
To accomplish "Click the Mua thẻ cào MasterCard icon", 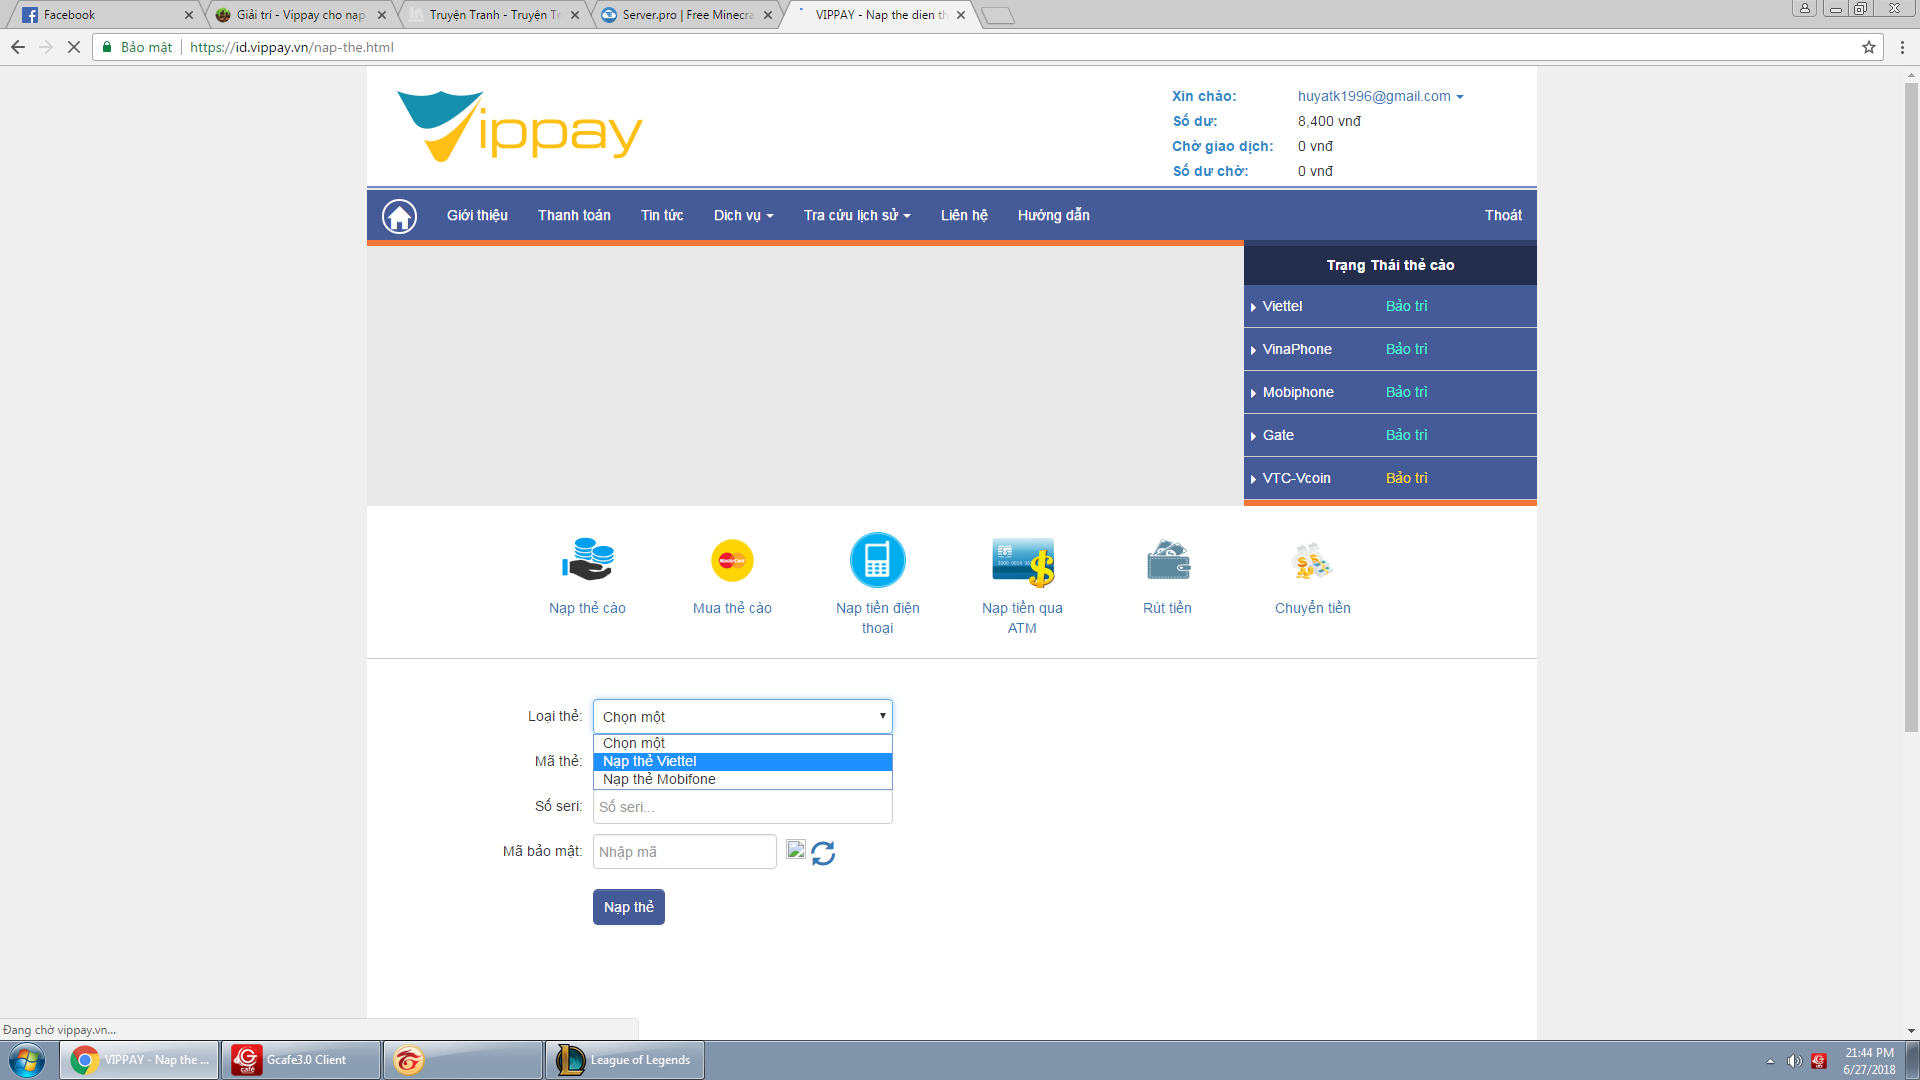I will 732,560.
